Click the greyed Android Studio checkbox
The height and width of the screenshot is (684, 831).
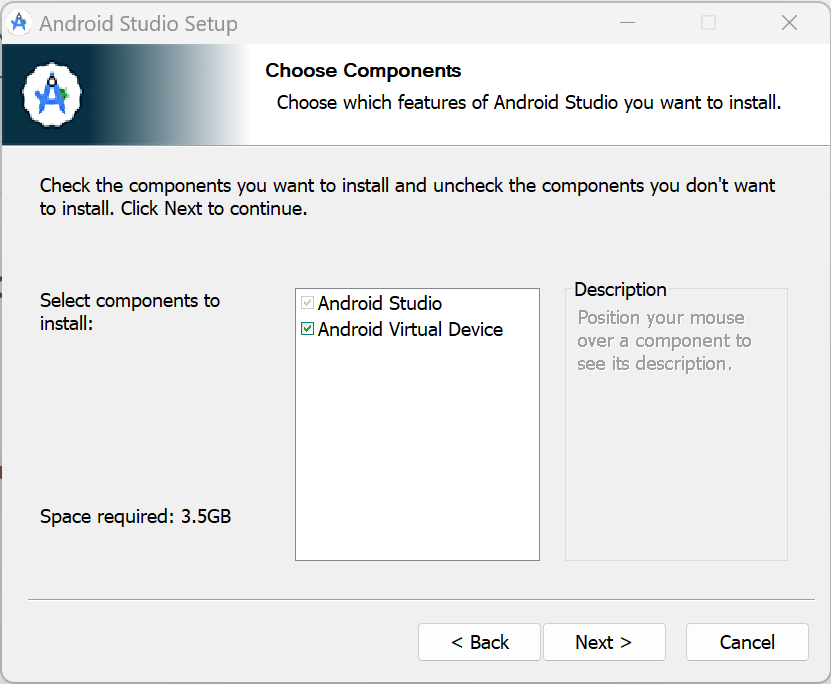[x=307, y=303]
